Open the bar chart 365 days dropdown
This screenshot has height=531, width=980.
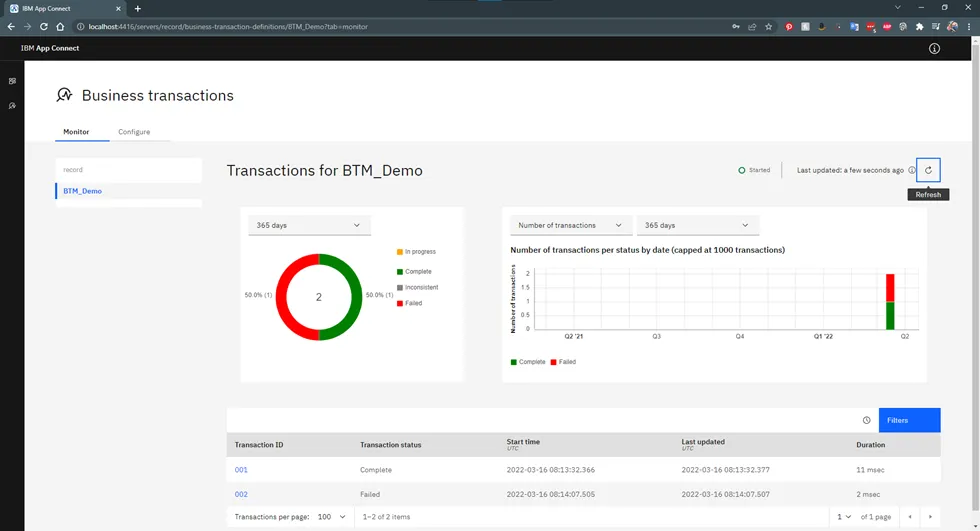click(x=698, y=225)
